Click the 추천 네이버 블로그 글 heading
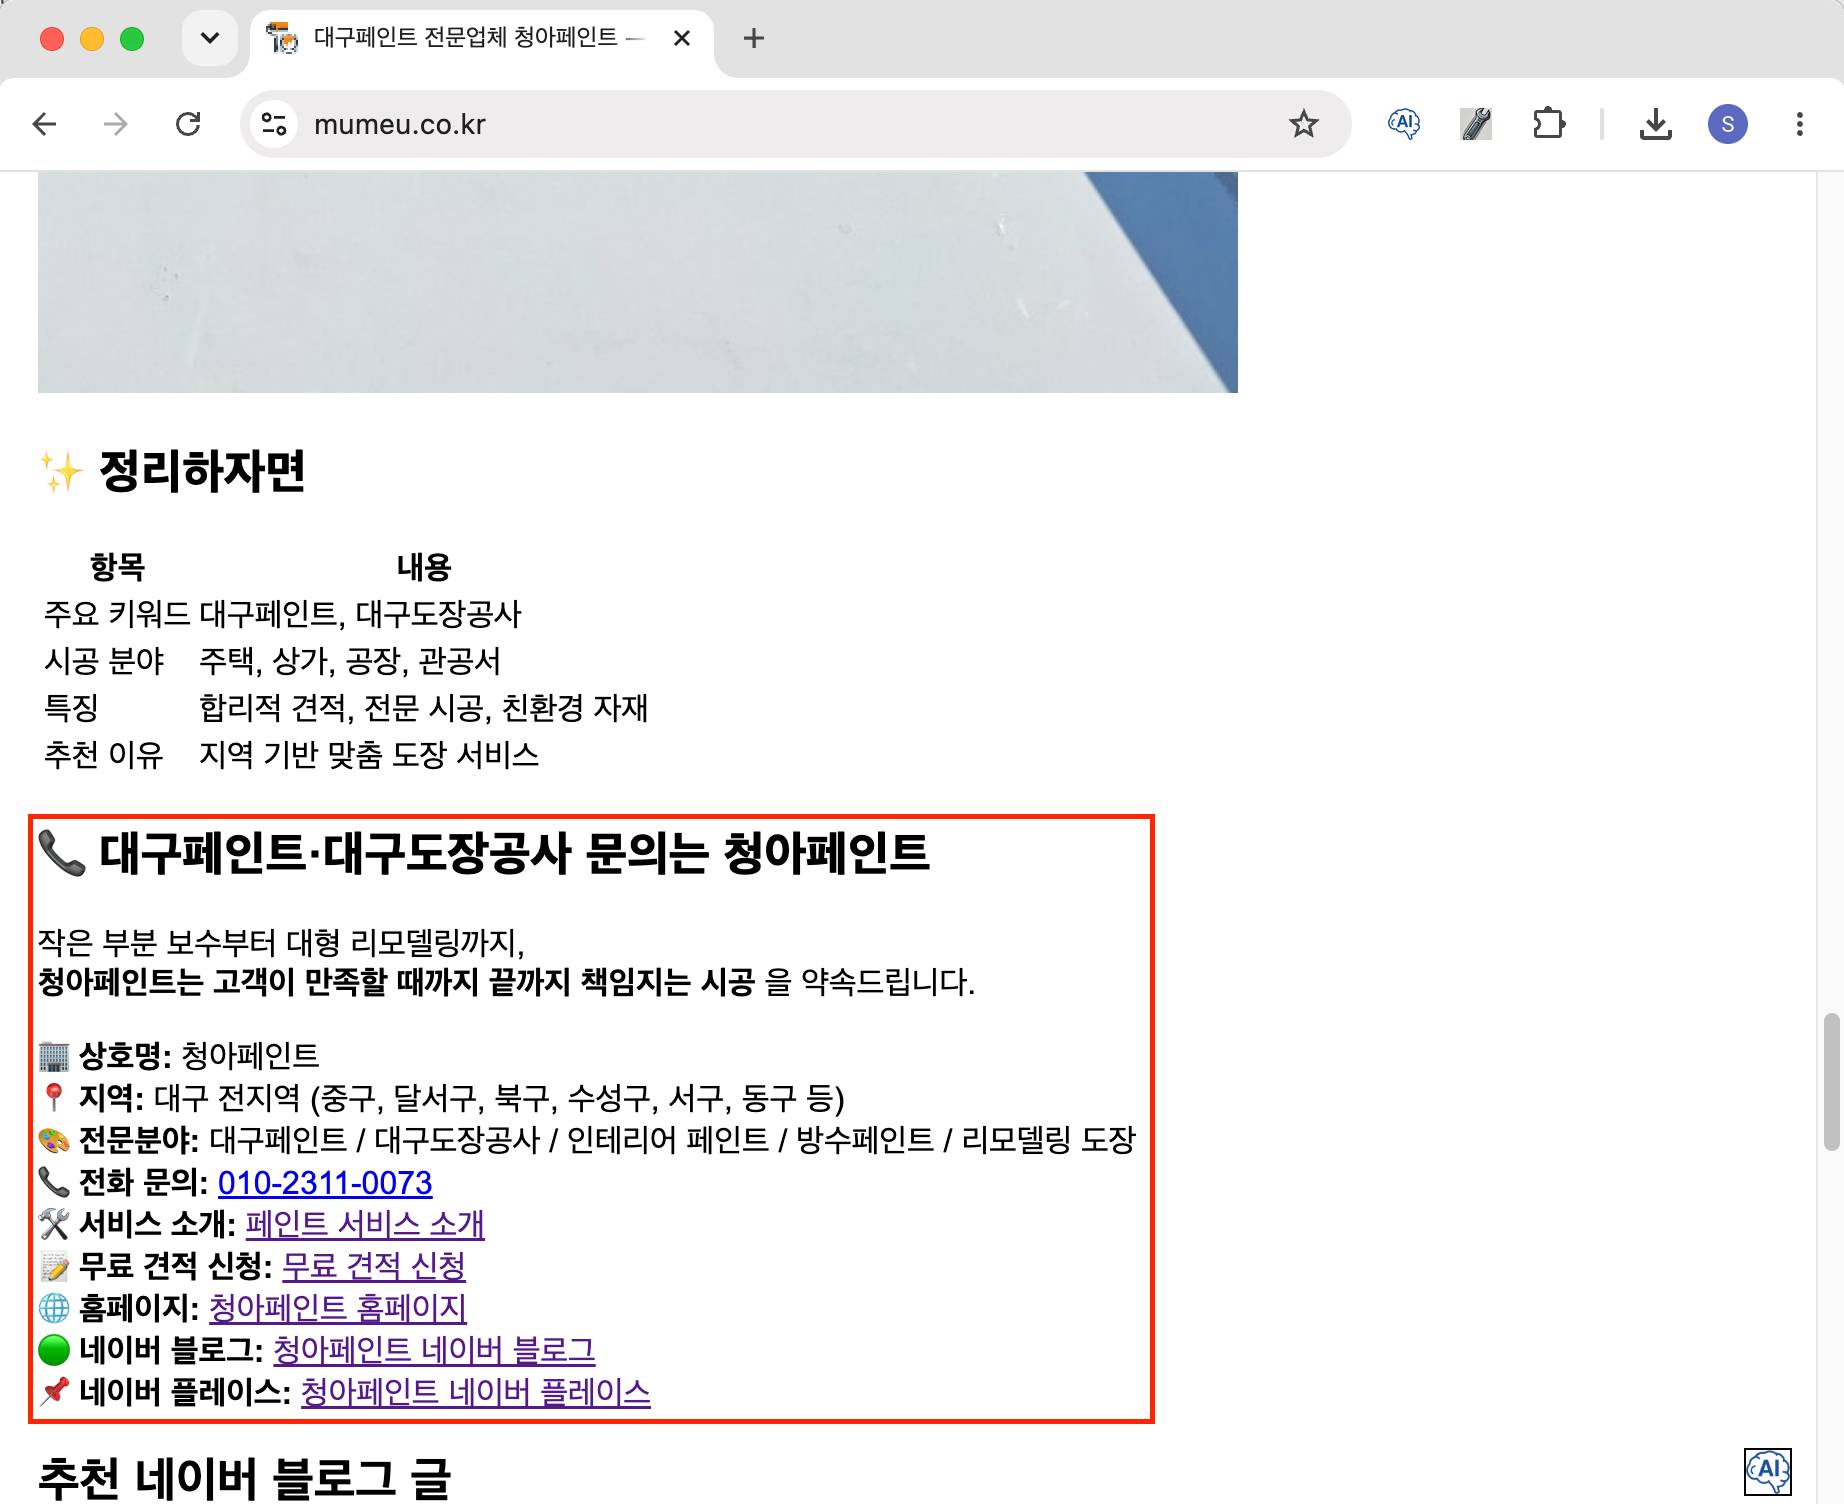This screenshot has height=1504, width=1844. pos(245,1479)
